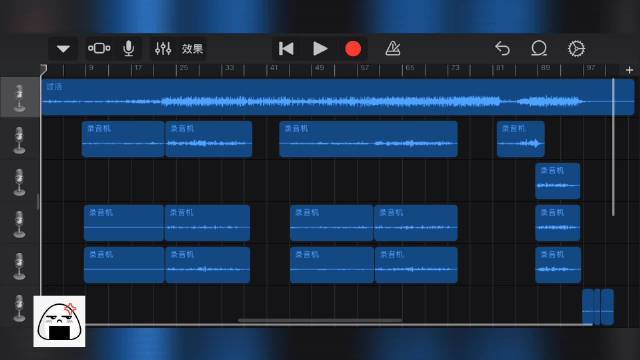
Task: Select the widest 录音机 region on second track
Action: click(368, 139)
